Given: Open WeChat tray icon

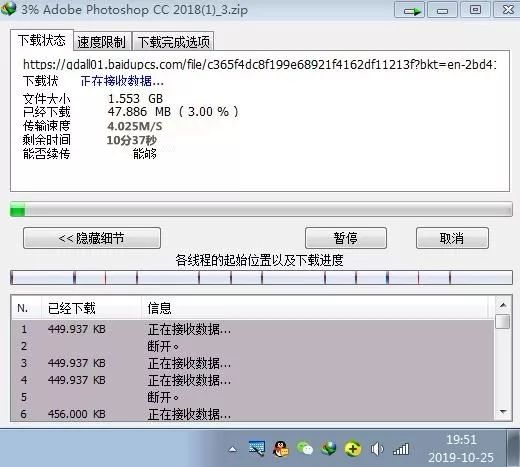Looking at the screenshot, I should 305,448.
